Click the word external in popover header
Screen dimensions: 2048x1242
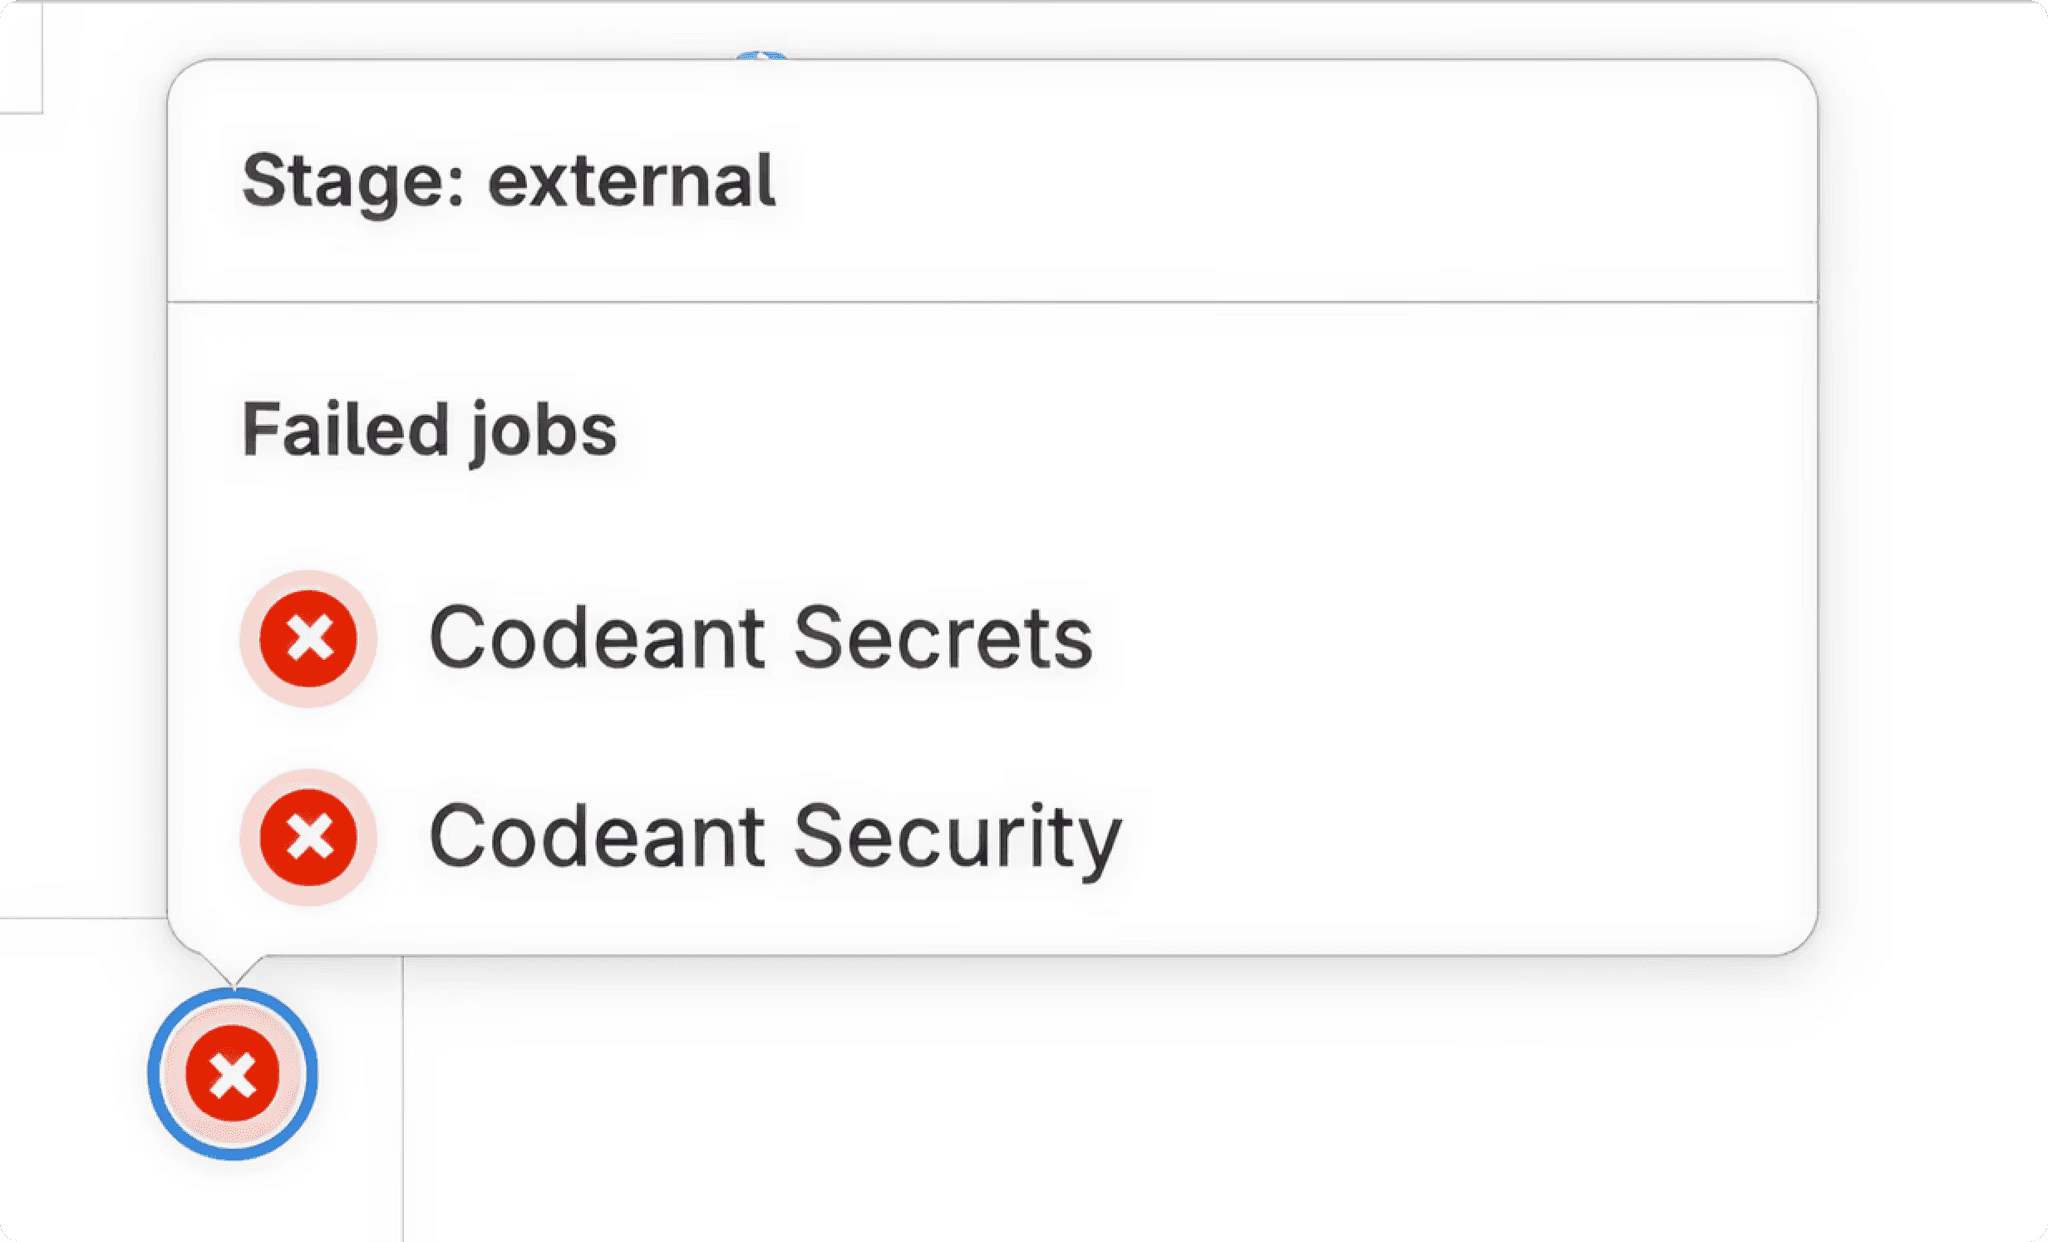point(631,180)
